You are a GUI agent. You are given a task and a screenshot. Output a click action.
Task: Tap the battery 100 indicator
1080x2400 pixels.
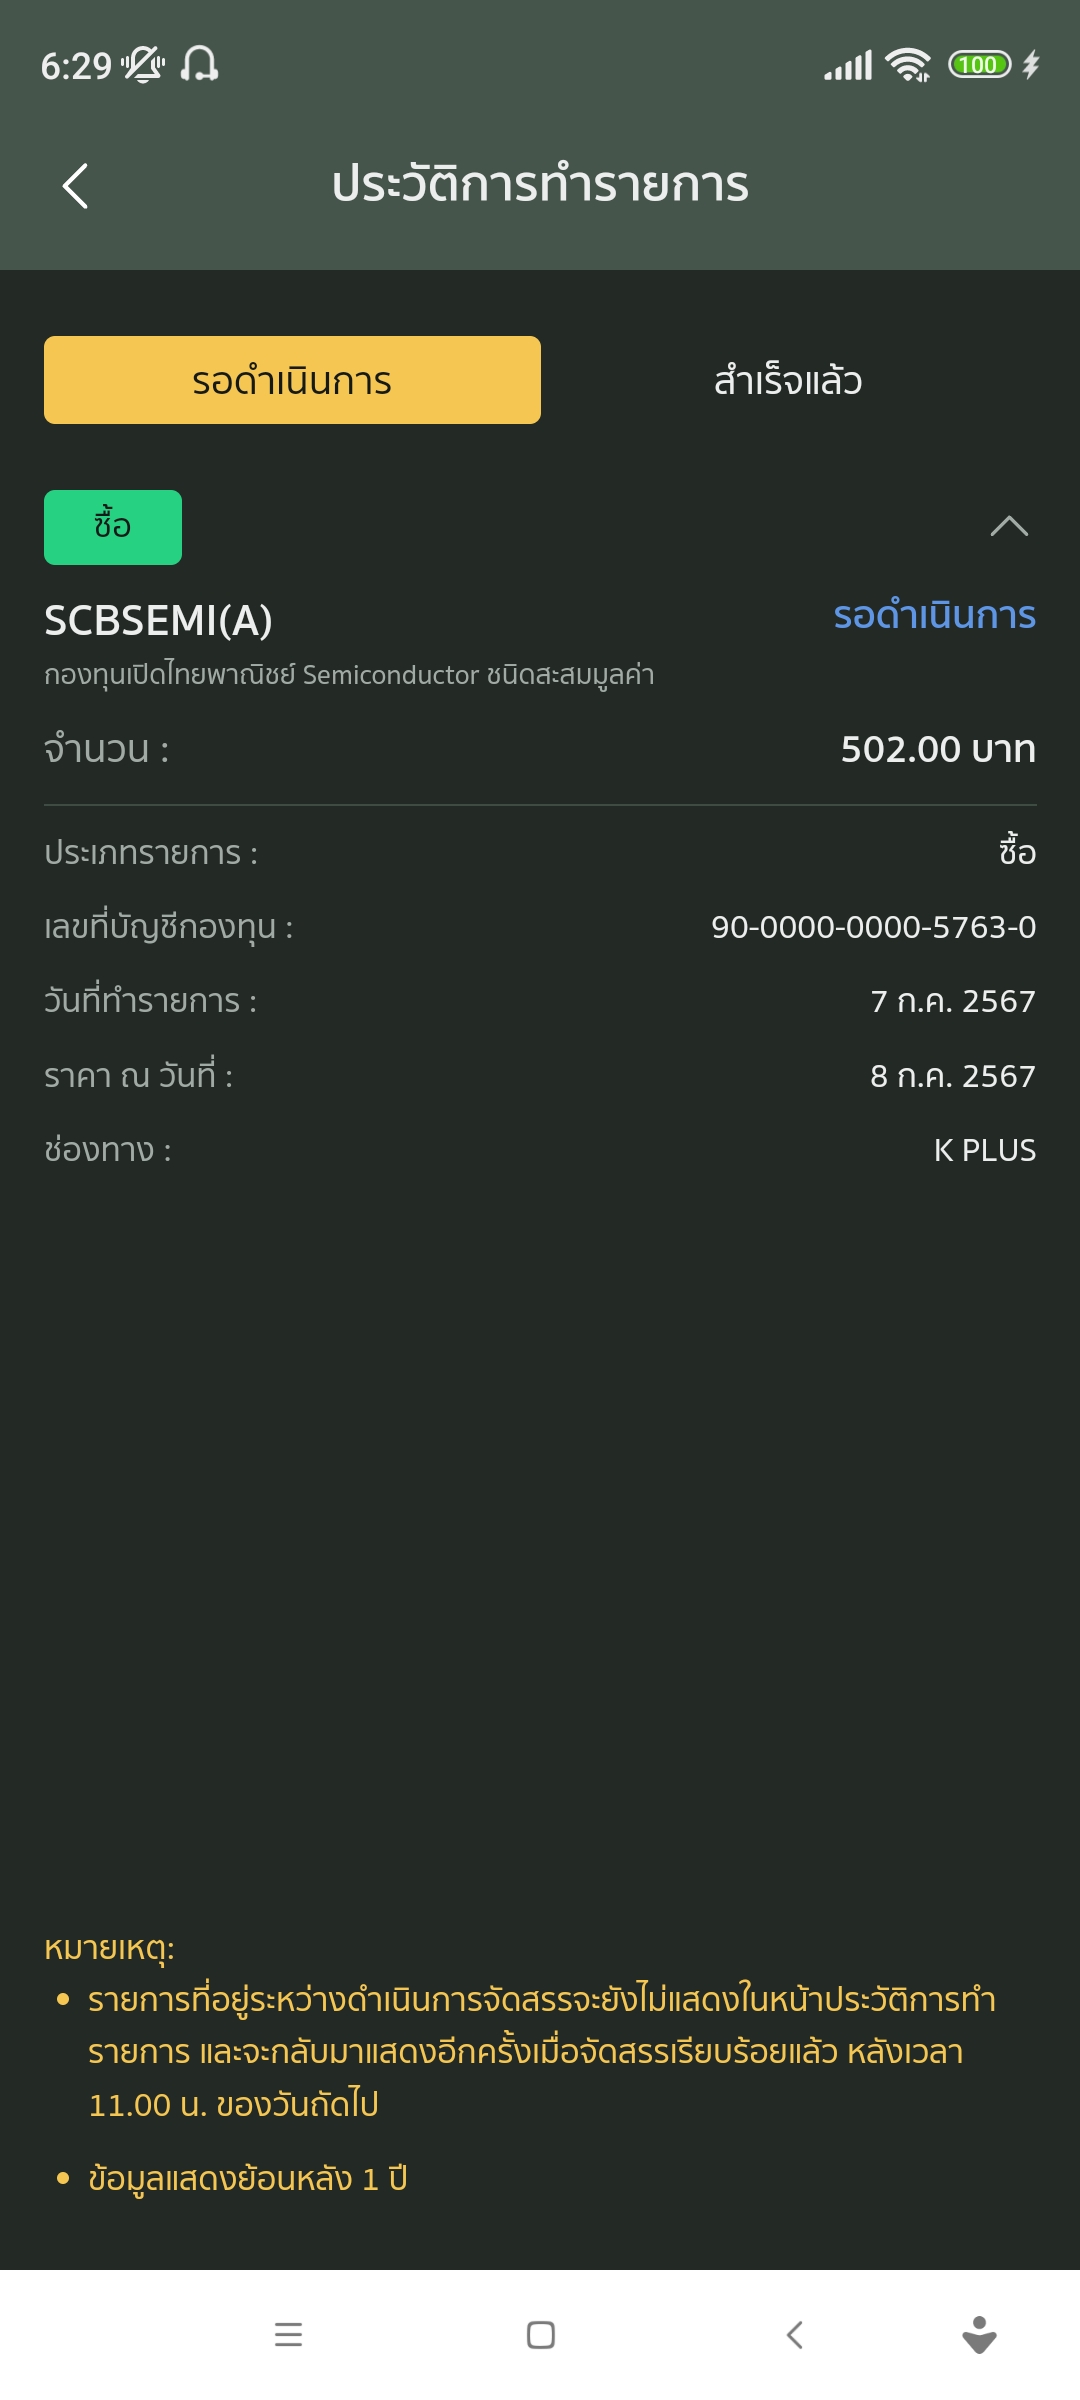pyautogui.click(x=980, y=65)
